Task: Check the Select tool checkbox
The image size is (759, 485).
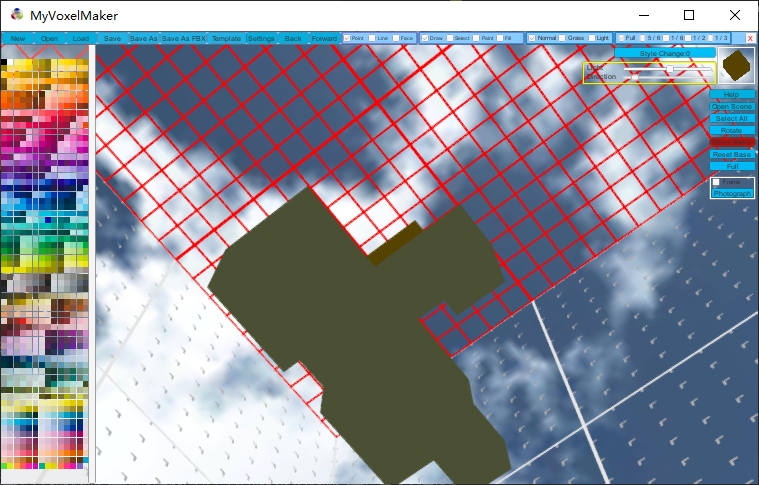Action: point(450,38)
